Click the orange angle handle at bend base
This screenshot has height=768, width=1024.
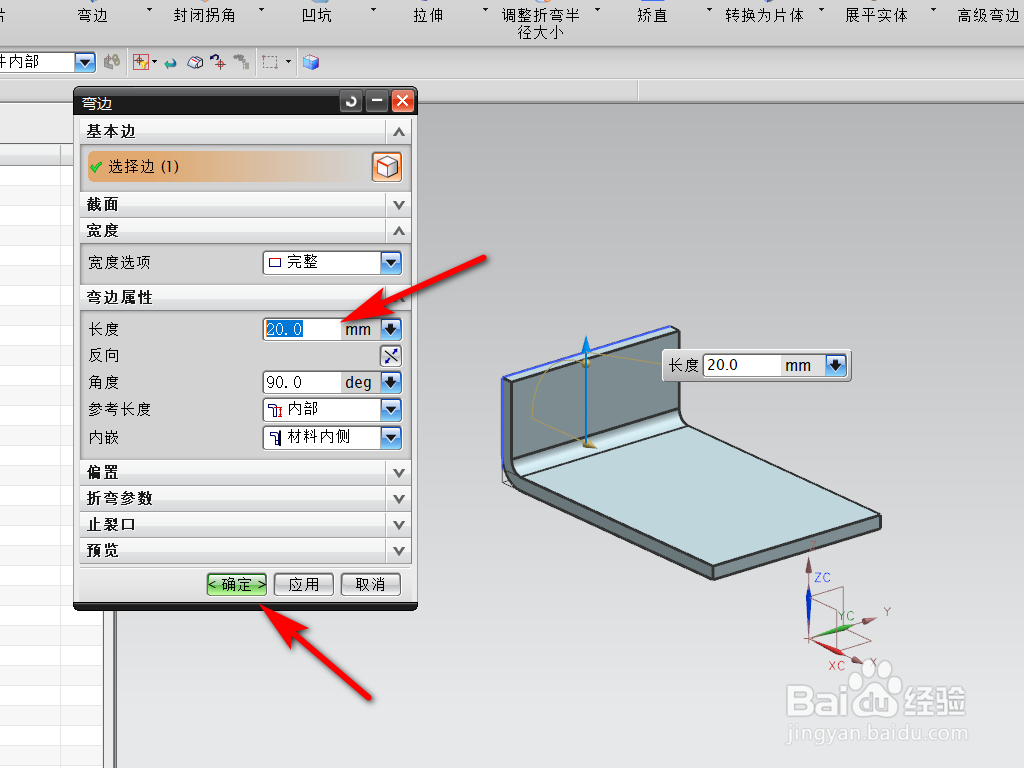tap(590, 443)
